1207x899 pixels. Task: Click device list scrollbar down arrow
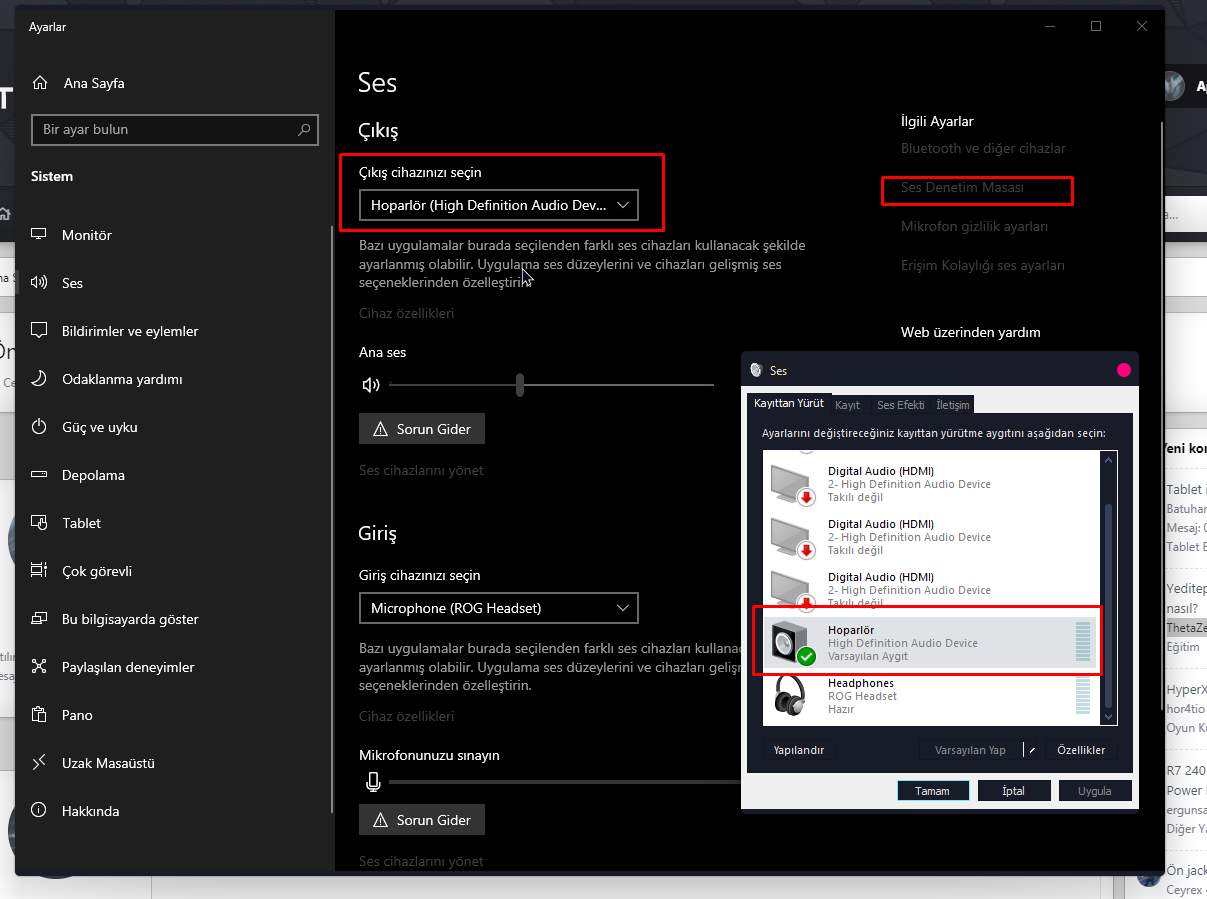coord(1107,716)
